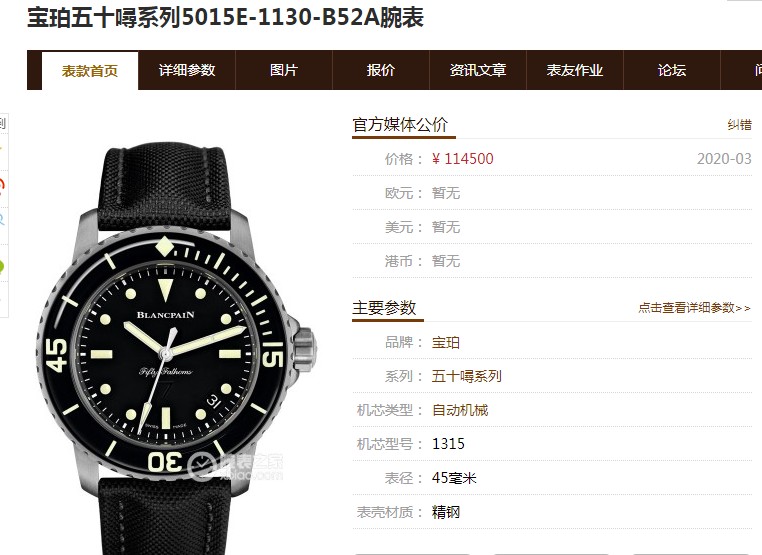Go to the 资讯文章 tab
The height and width of the screenshot is (555, 762).
click(x=478, y=70)
